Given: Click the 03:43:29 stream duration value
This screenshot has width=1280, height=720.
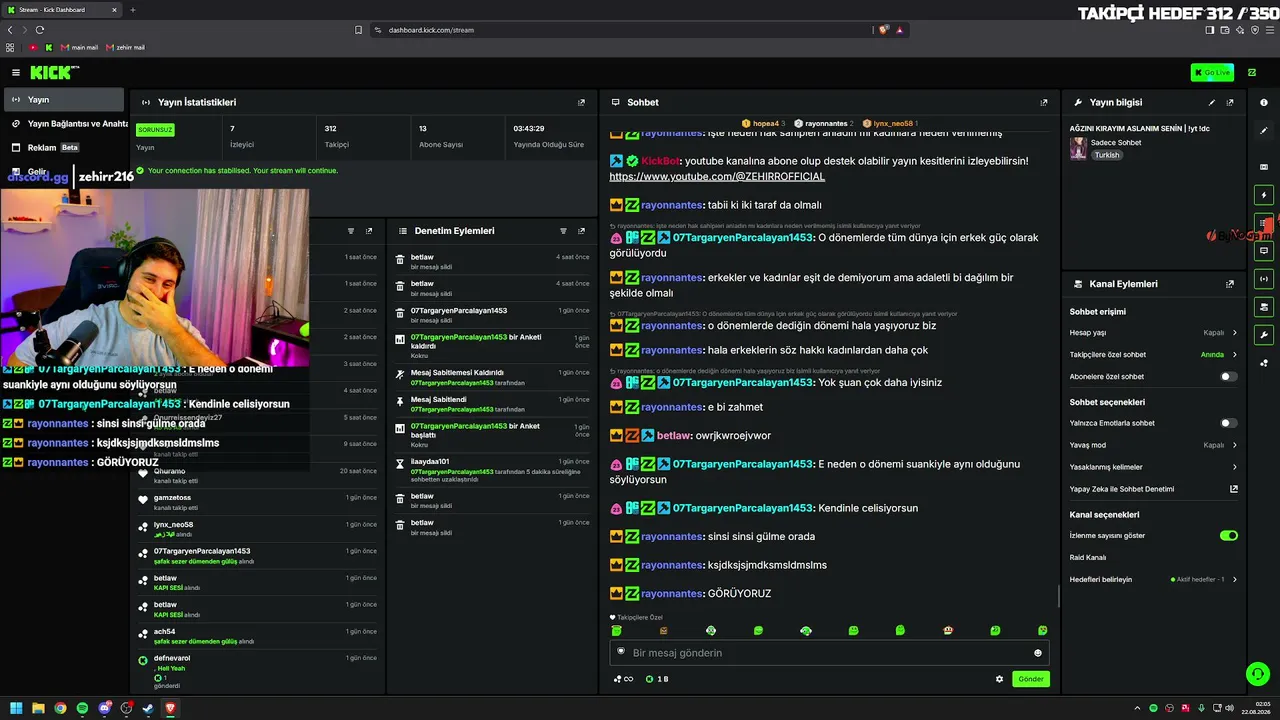Looking at the screenshot, I should tap(528, 129).
